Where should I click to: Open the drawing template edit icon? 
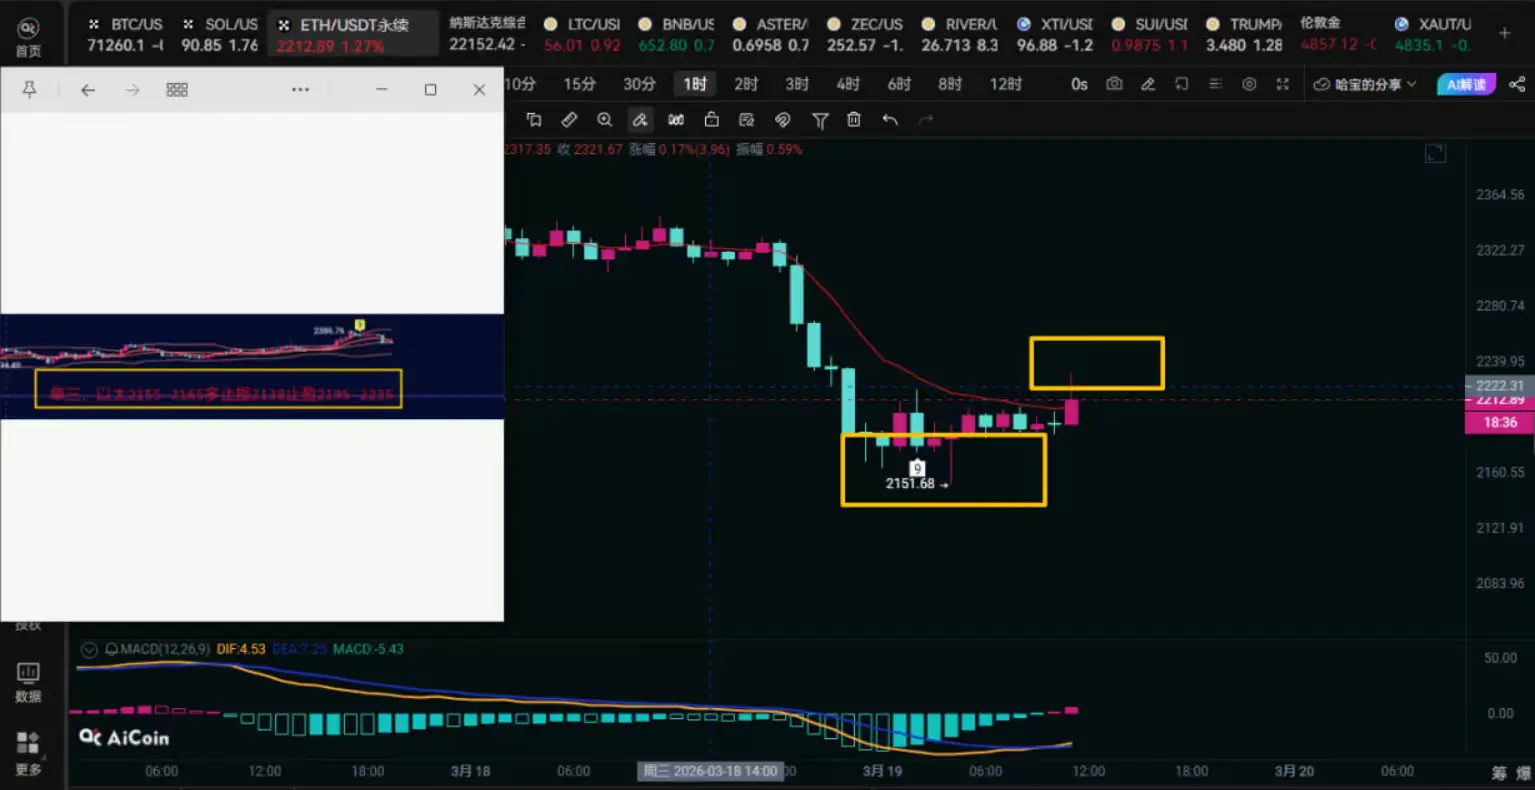tap(746, 120)
